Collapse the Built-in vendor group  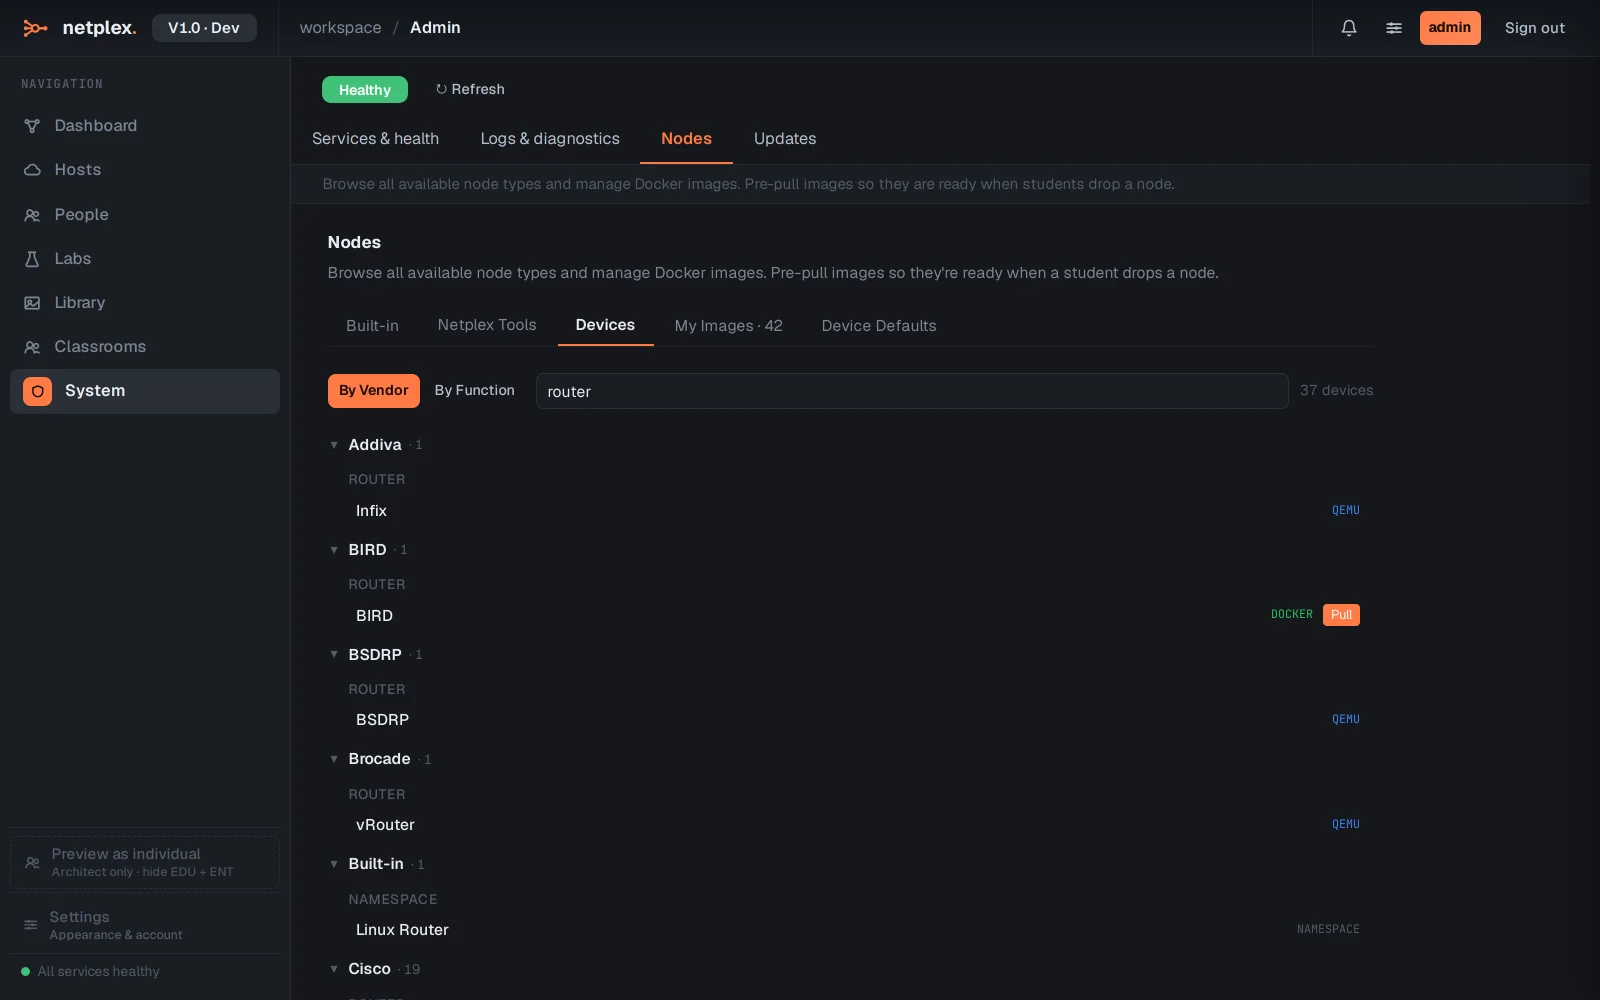pos(334,864)
